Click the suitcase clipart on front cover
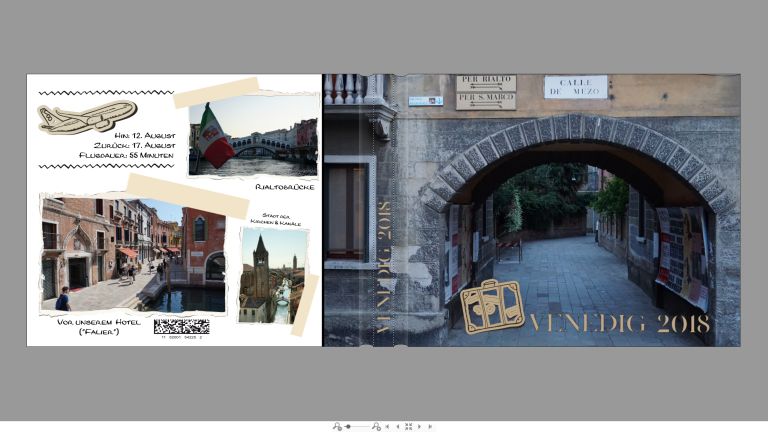768x432 pixels. tap(492, 307)
